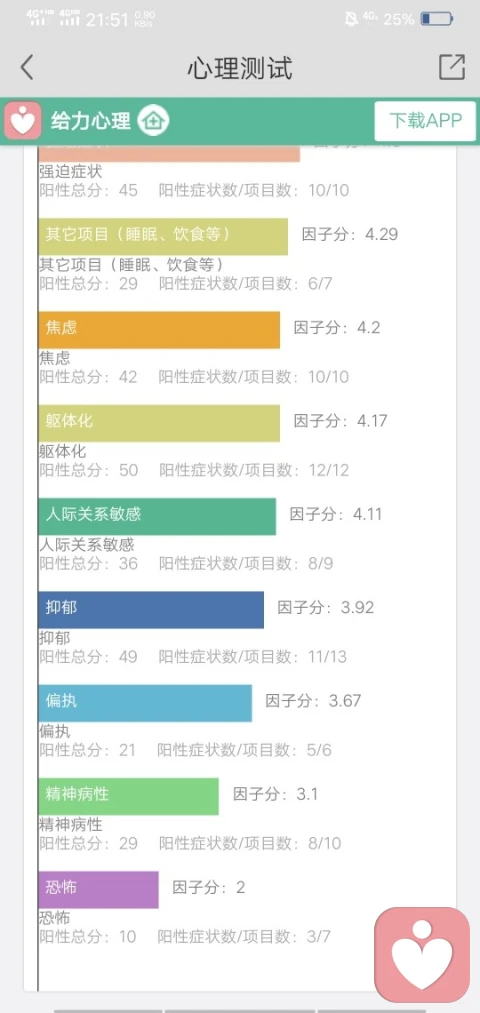Open the green home icon beside 给力心理
Viewport: 480px width, 1013px height.
click(154, 121)
